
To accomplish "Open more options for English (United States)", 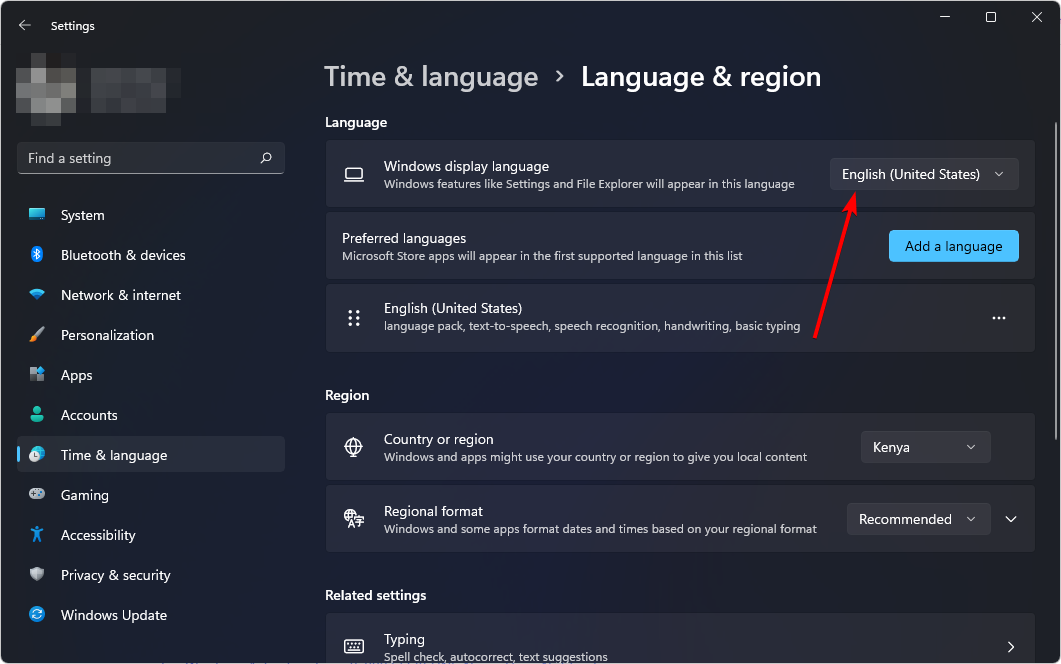I will (998, 317).
